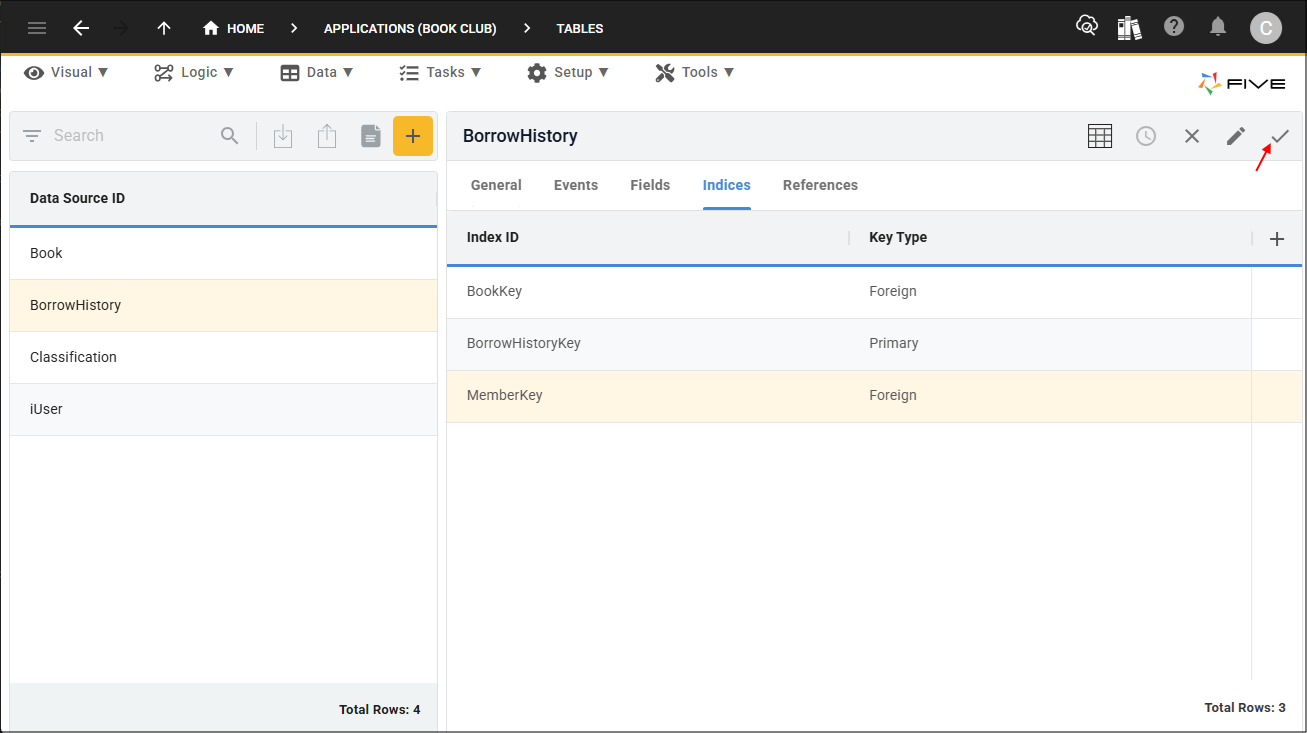Click the notifications bell icon
The width and height of the screenshot is (1307, 733).
[1218, 27]
